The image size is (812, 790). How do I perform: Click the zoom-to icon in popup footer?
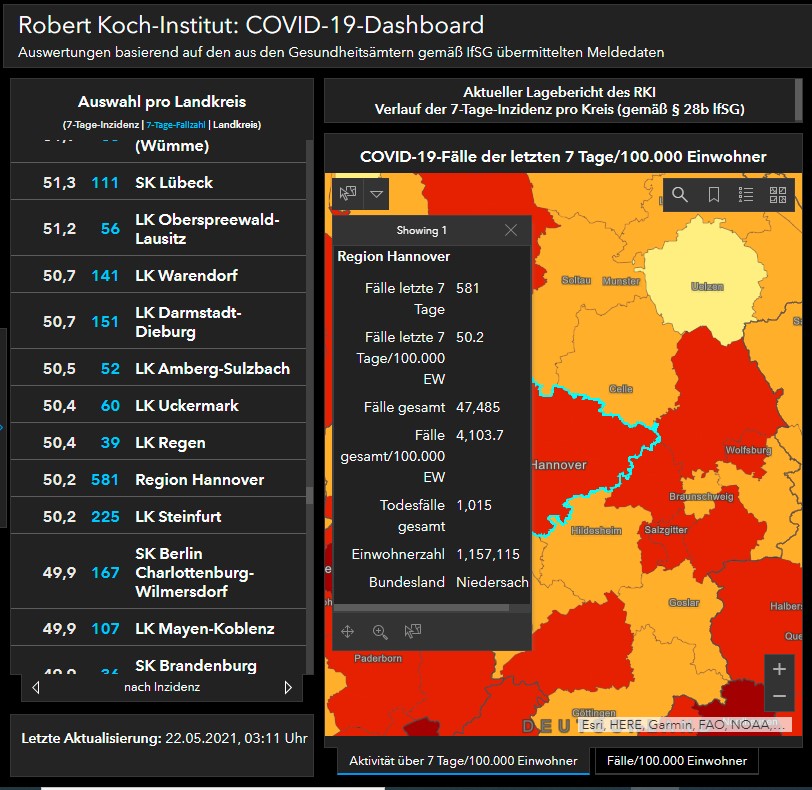(x=380, y=631)
